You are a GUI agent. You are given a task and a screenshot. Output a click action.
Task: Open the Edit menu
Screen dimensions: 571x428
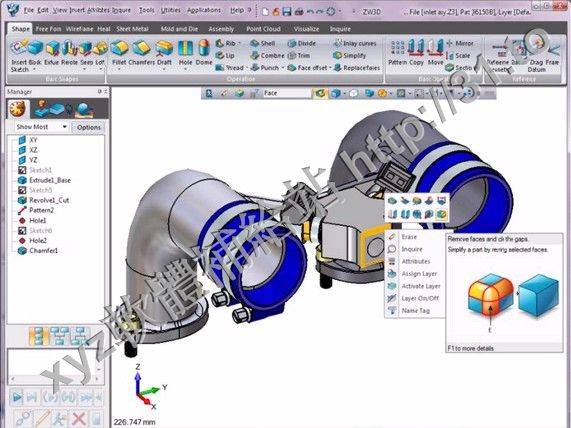pos(43,10)
